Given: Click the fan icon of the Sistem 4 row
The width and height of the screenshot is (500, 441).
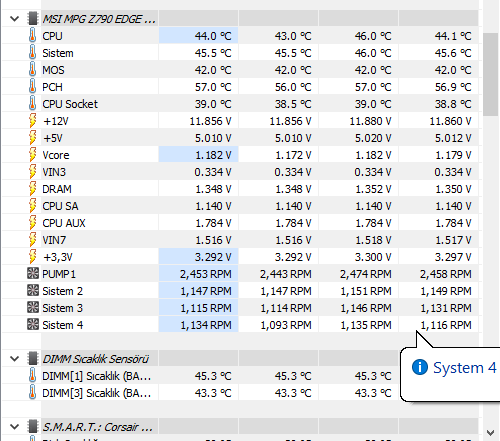Looking at the screenshot, I should [x=33, y=325].
